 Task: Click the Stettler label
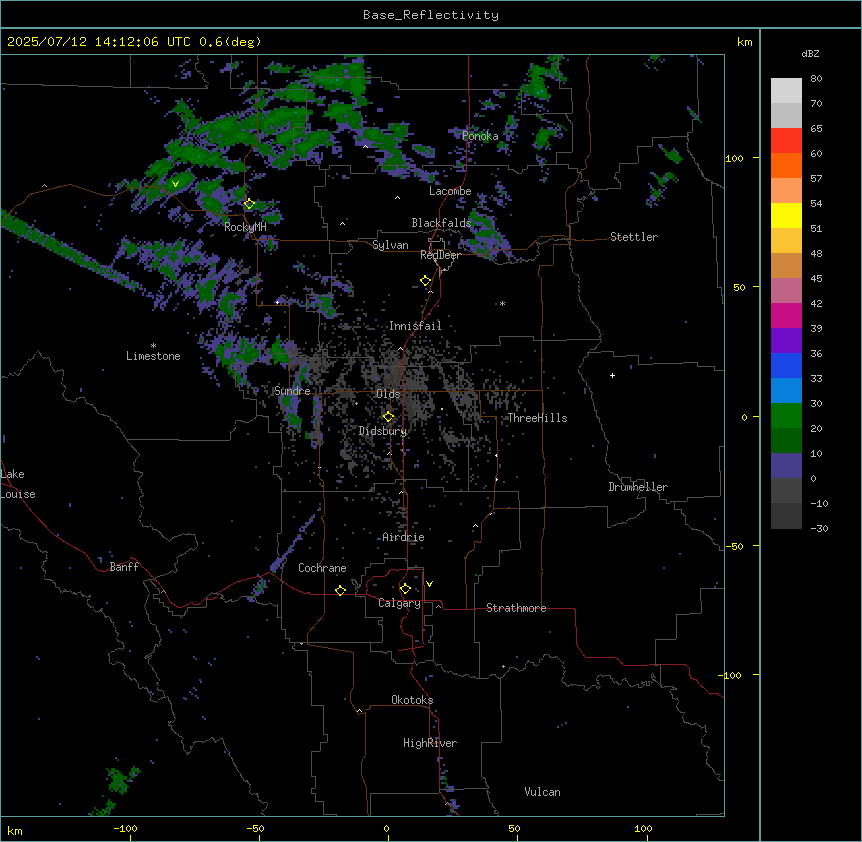(x=634, y=237)
